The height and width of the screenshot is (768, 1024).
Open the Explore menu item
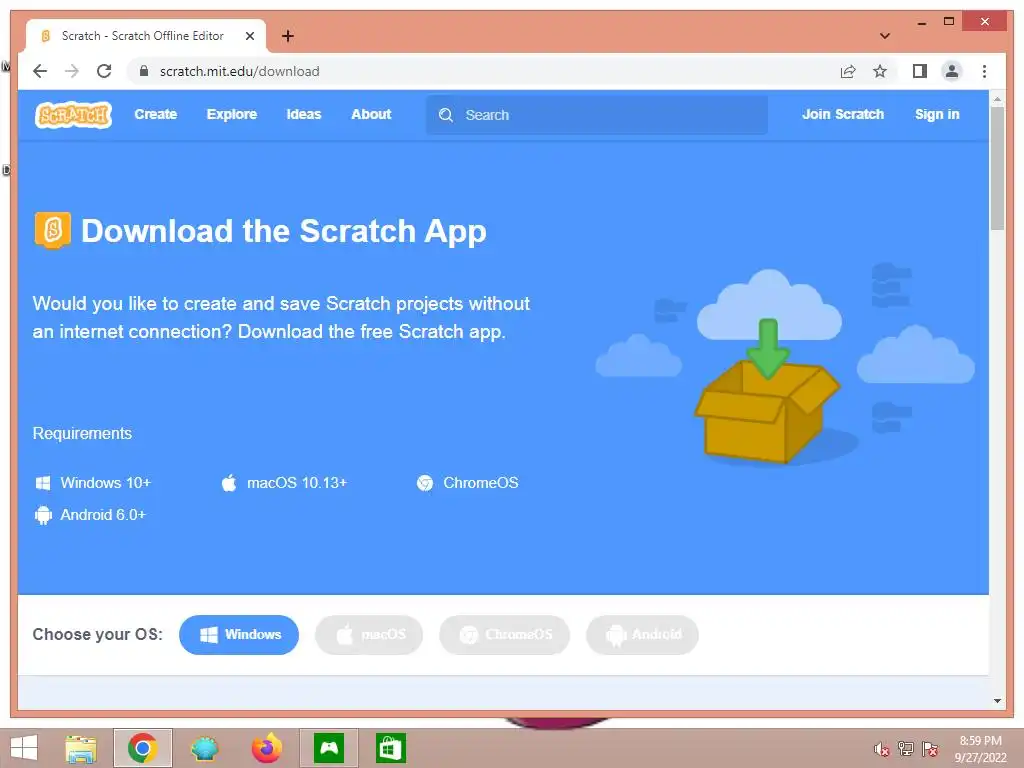(232, 114)
